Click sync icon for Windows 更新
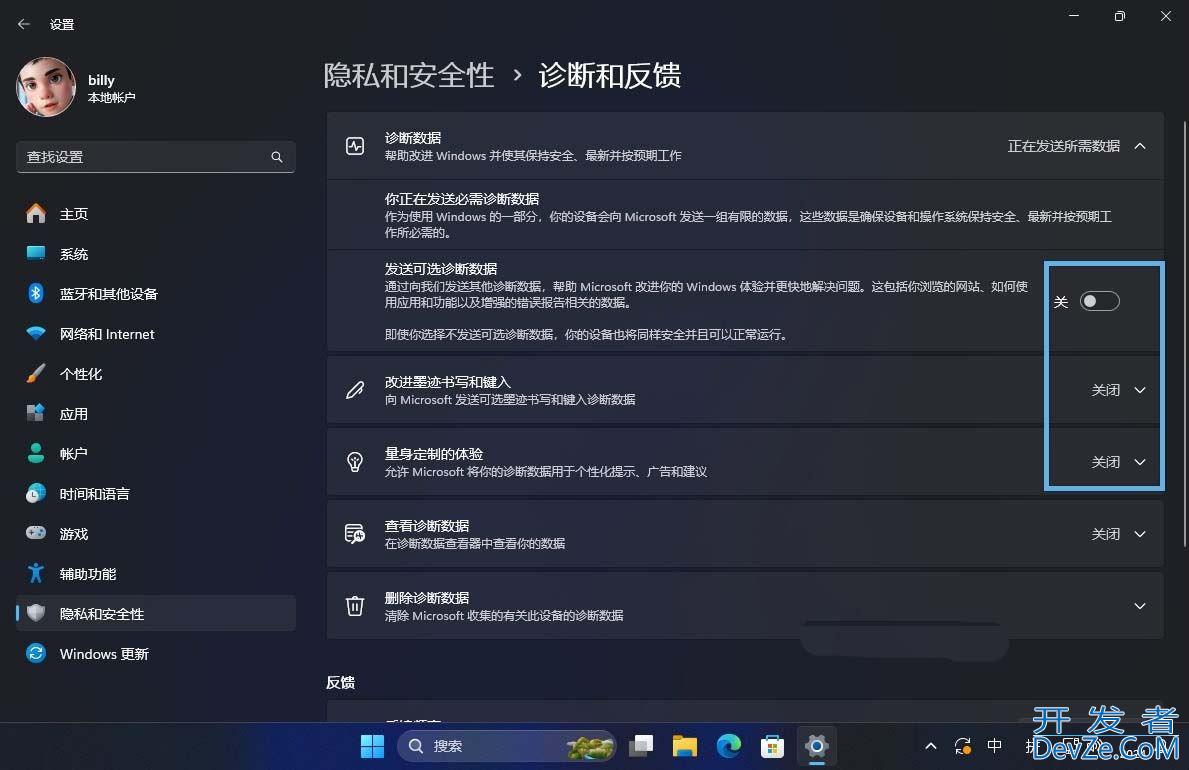The image size is (1189, 770). coord(36,653)
